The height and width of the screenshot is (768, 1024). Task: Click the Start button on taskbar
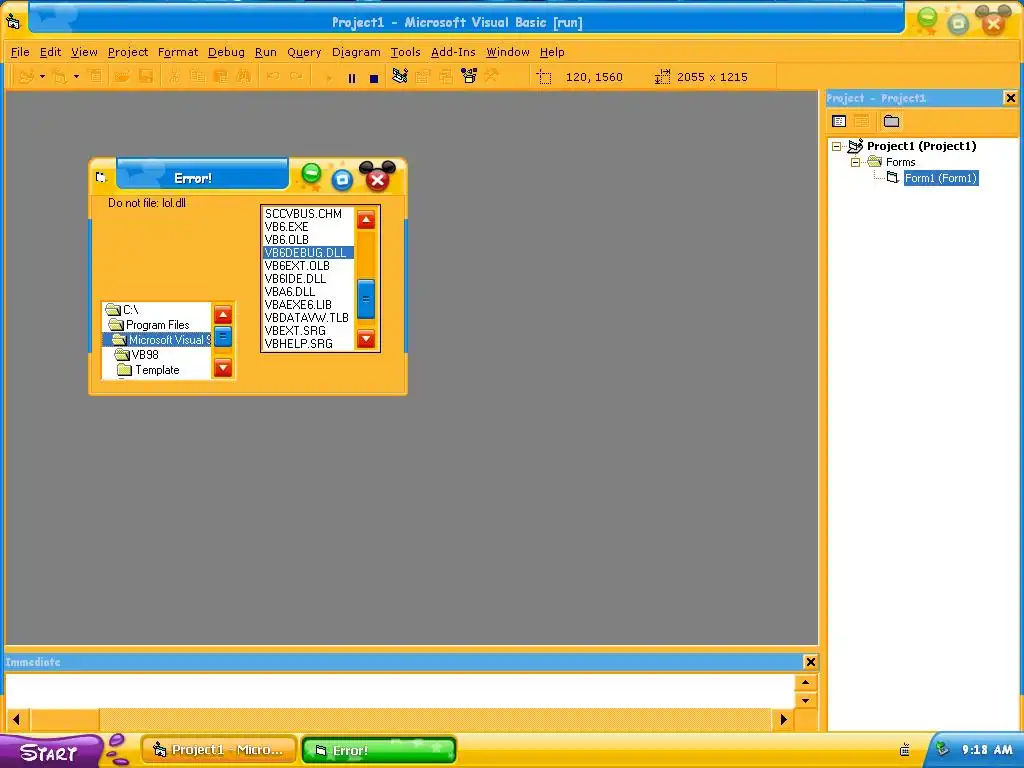[x=49, y=751]
